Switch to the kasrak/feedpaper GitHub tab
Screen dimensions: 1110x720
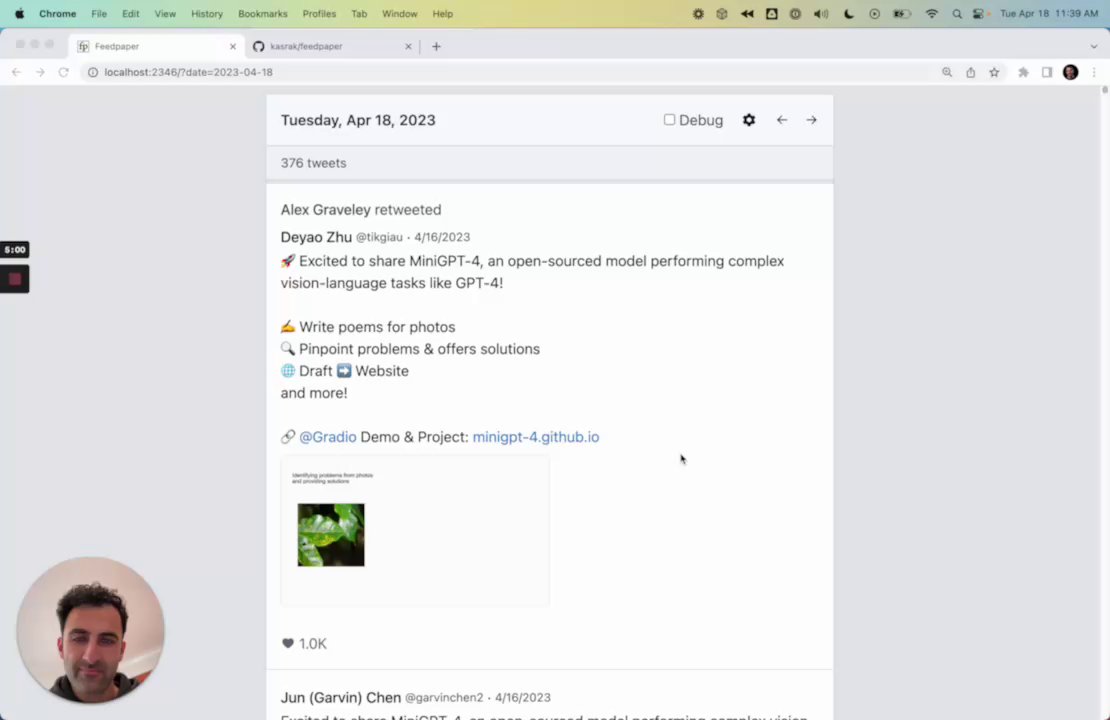coord(331,46)
